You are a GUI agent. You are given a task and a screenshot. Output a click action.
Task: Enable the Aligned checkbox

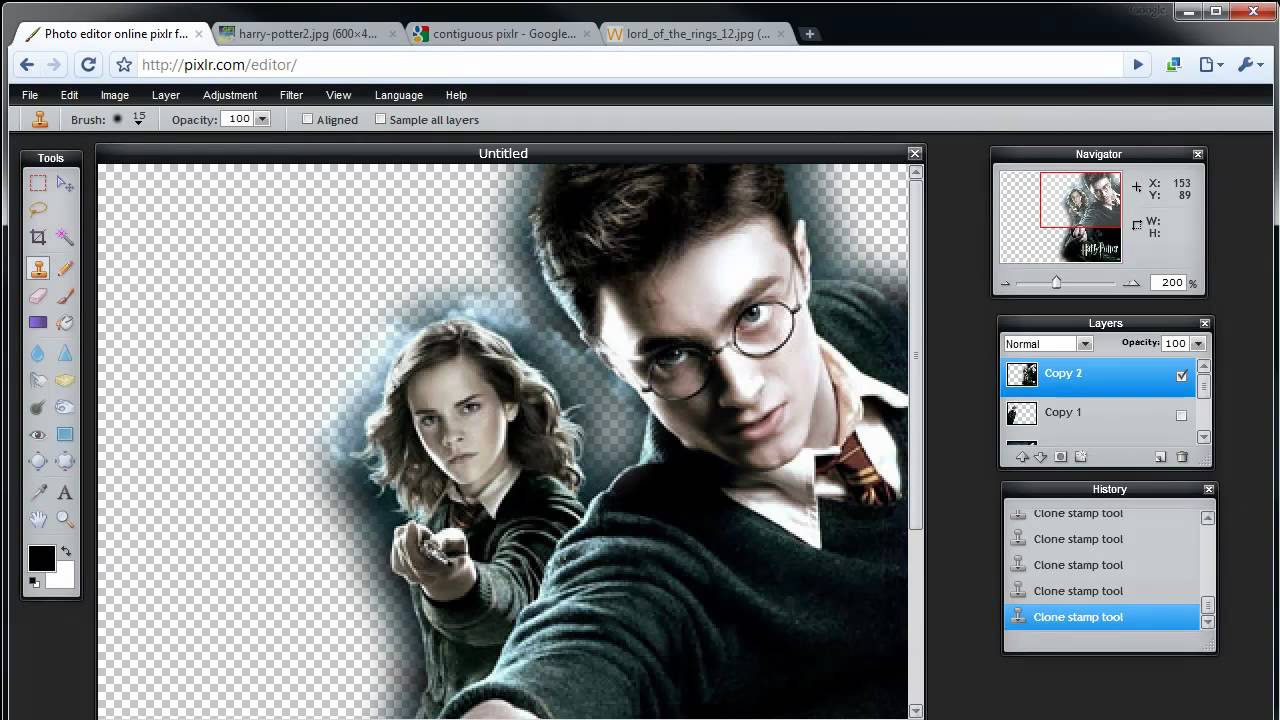(x=308, y=119)
